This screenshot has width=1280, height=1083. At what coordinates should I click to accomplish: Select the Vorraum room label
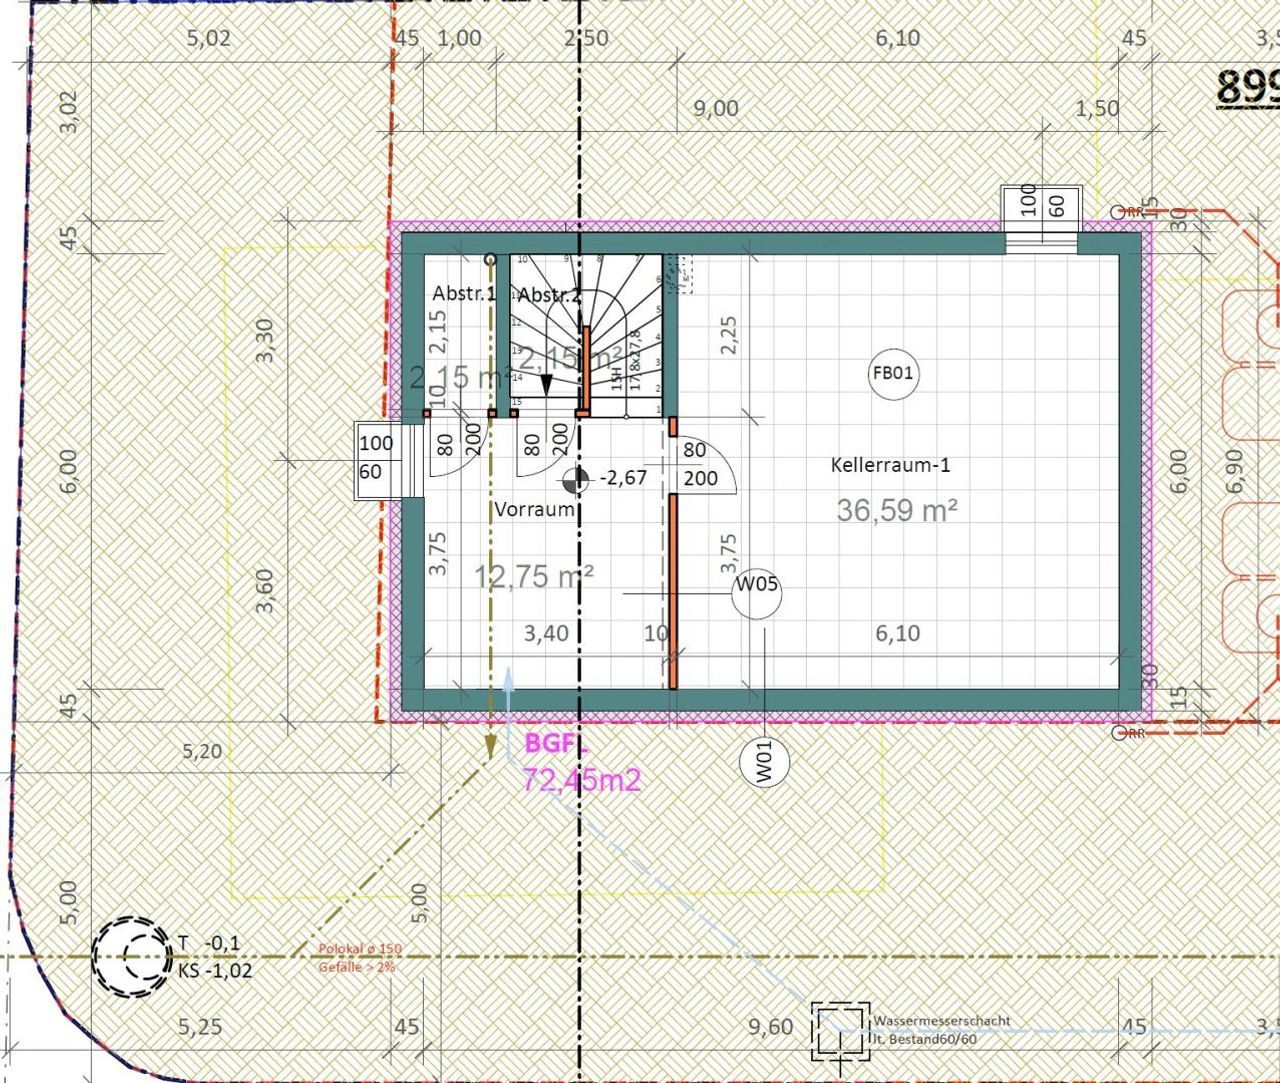click(534, 509)
